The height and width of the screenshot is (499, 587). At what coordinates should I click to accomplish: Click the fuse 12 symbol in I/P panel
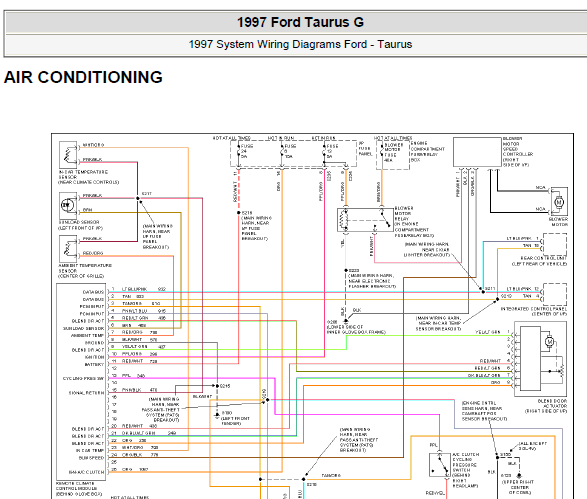coord(324,151)
